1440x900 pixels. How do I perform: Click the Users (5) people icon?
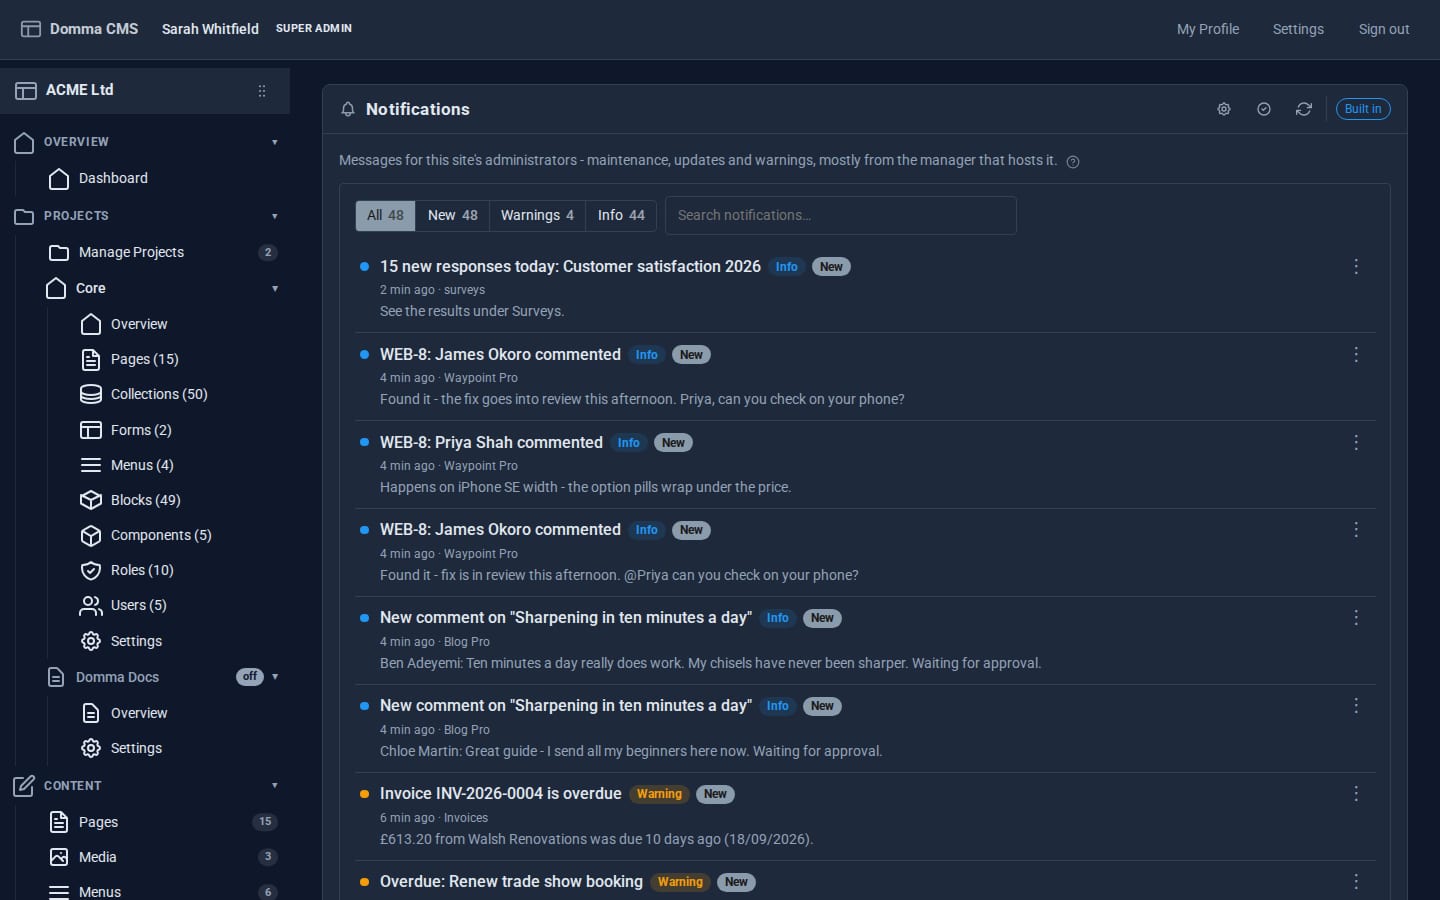click(91, 605)
